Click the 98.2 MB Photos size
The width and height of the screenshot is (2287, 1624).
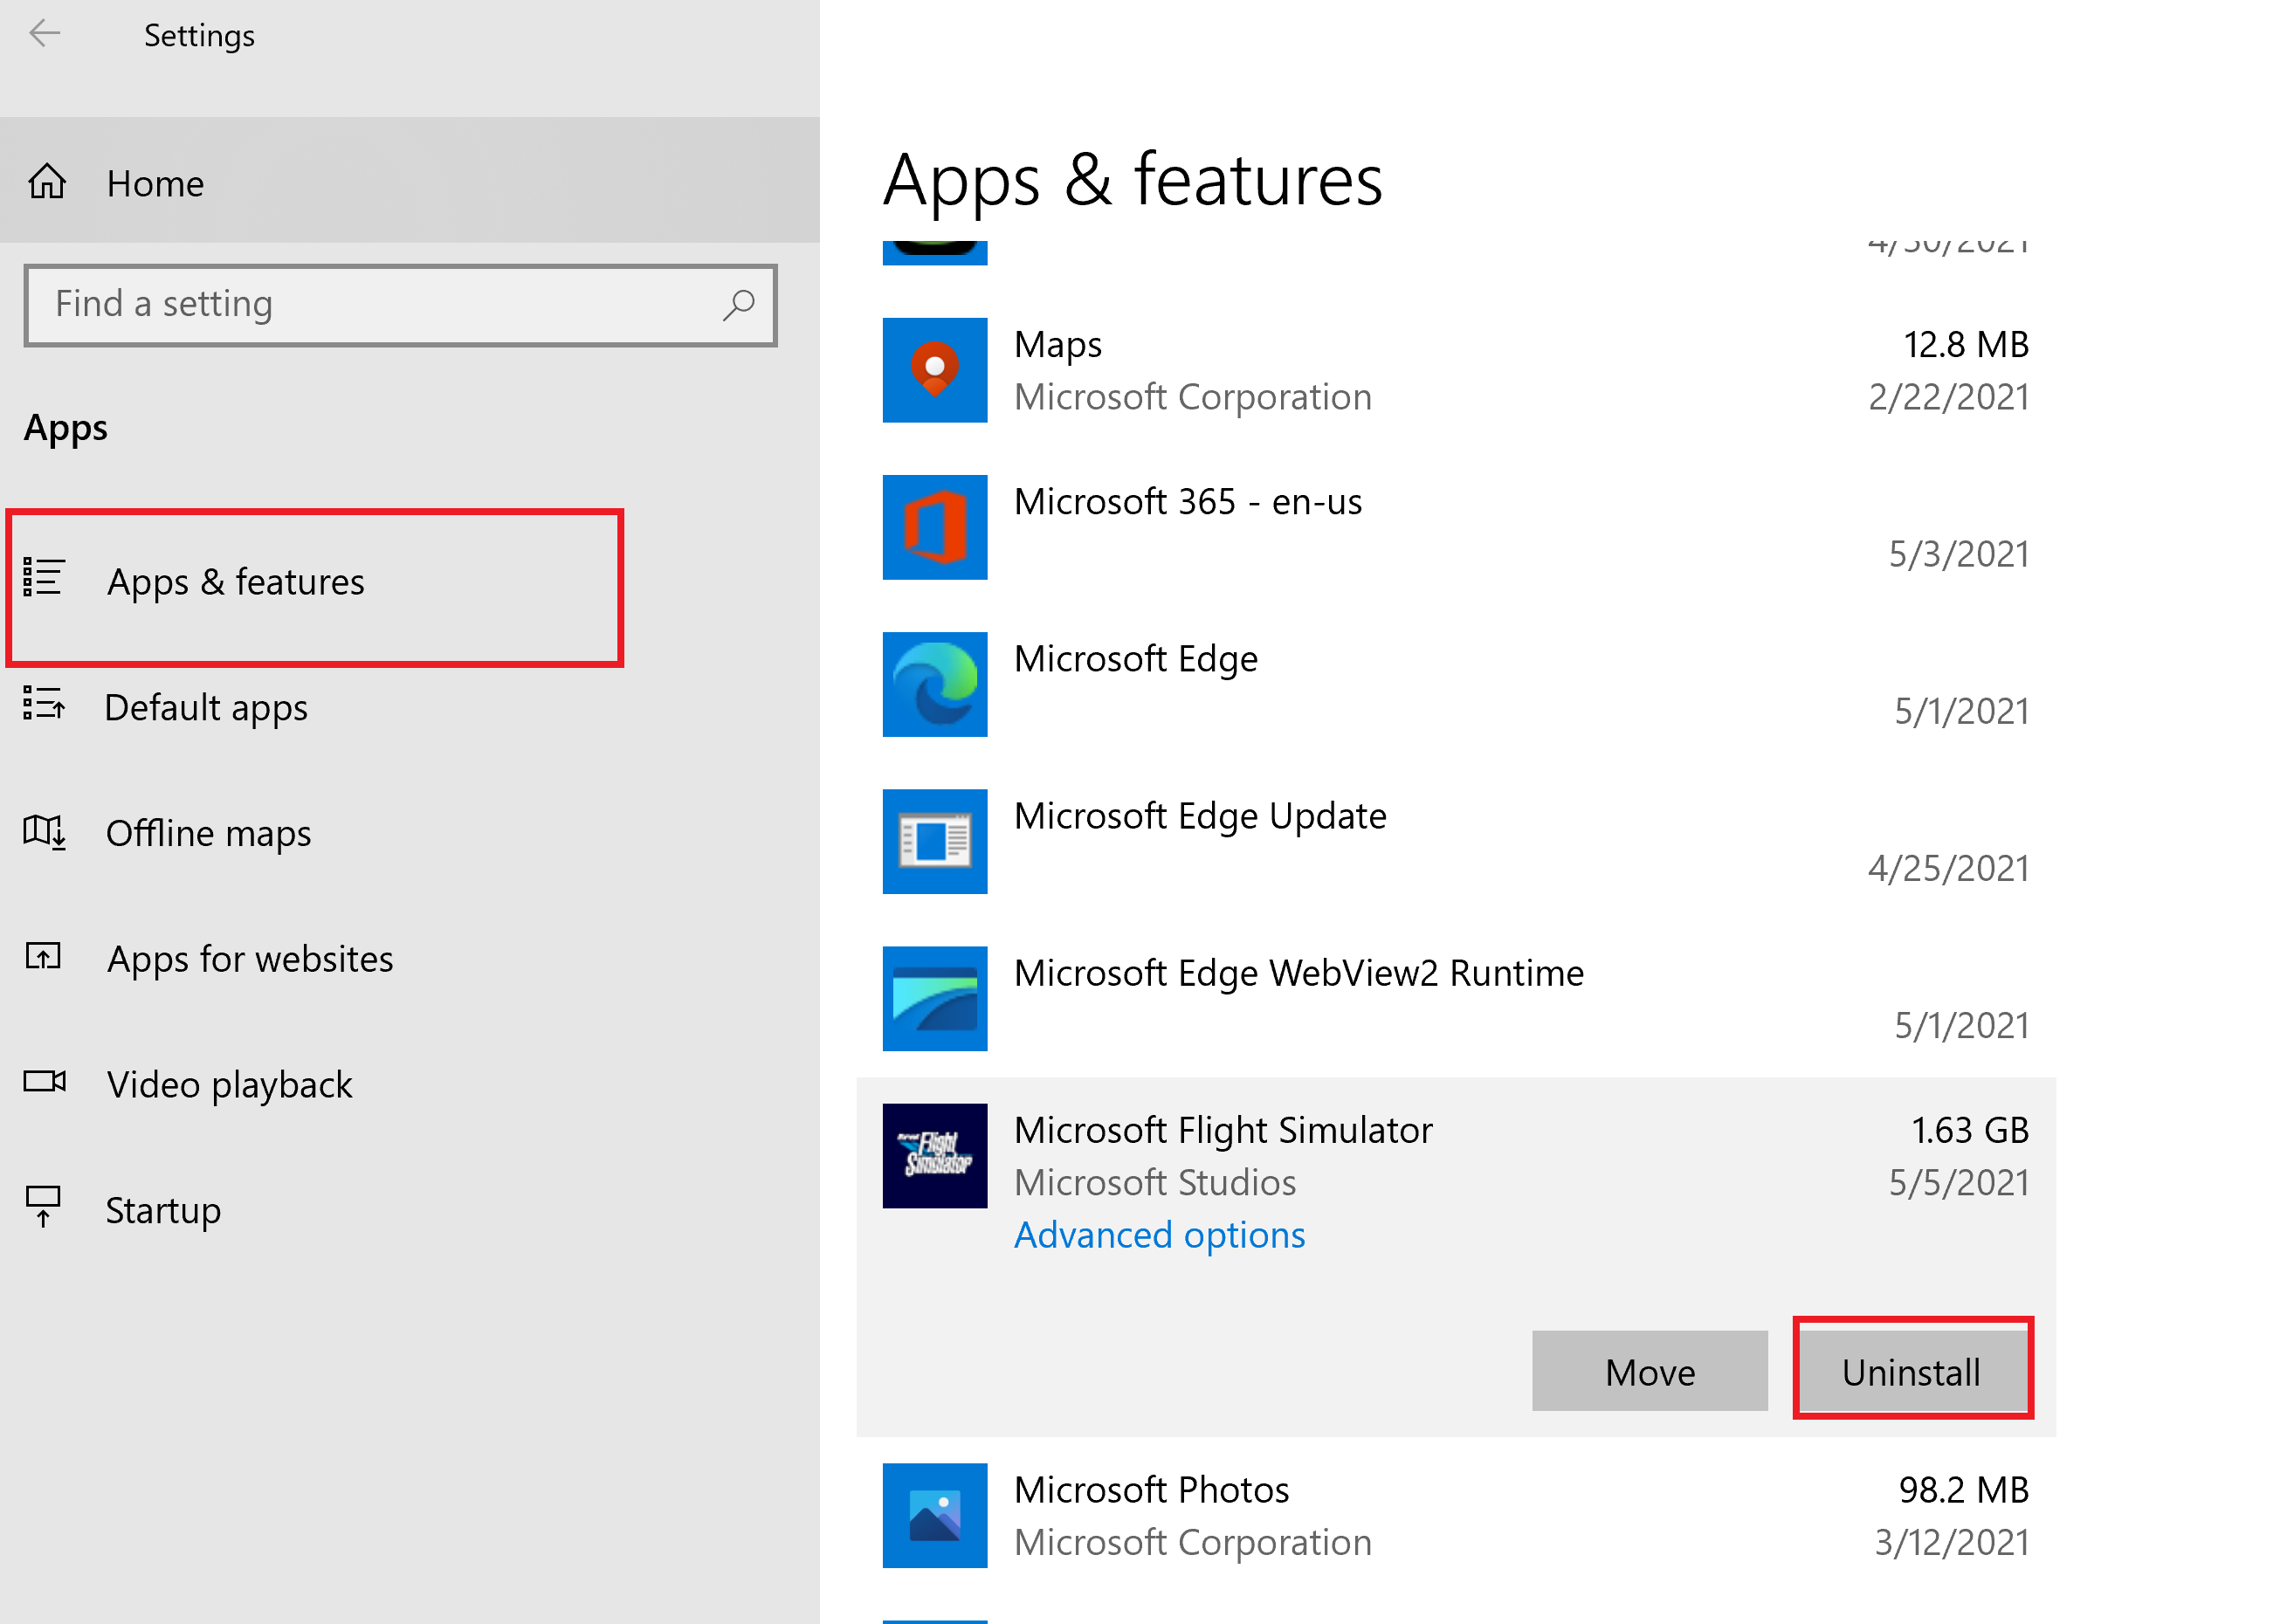click(x=1963, y=1490)
